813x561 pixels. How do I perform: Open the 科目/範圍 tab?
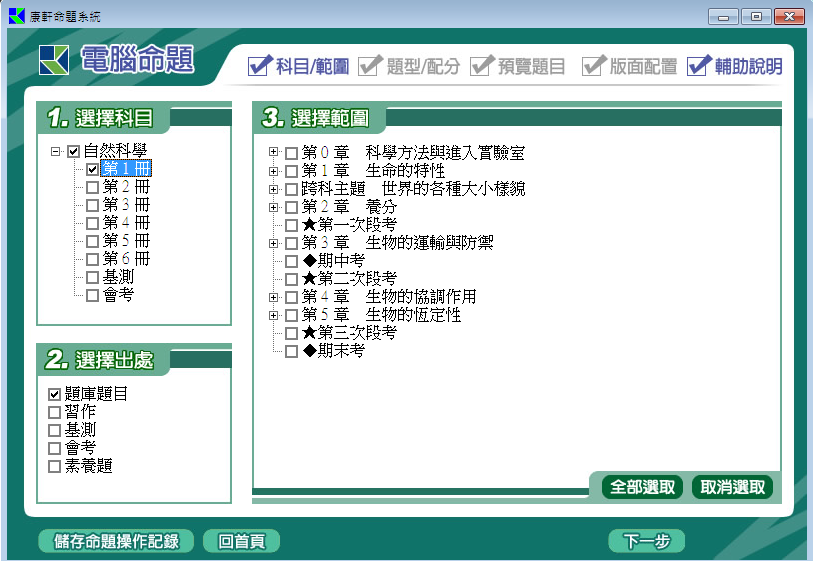coord(299,66)
